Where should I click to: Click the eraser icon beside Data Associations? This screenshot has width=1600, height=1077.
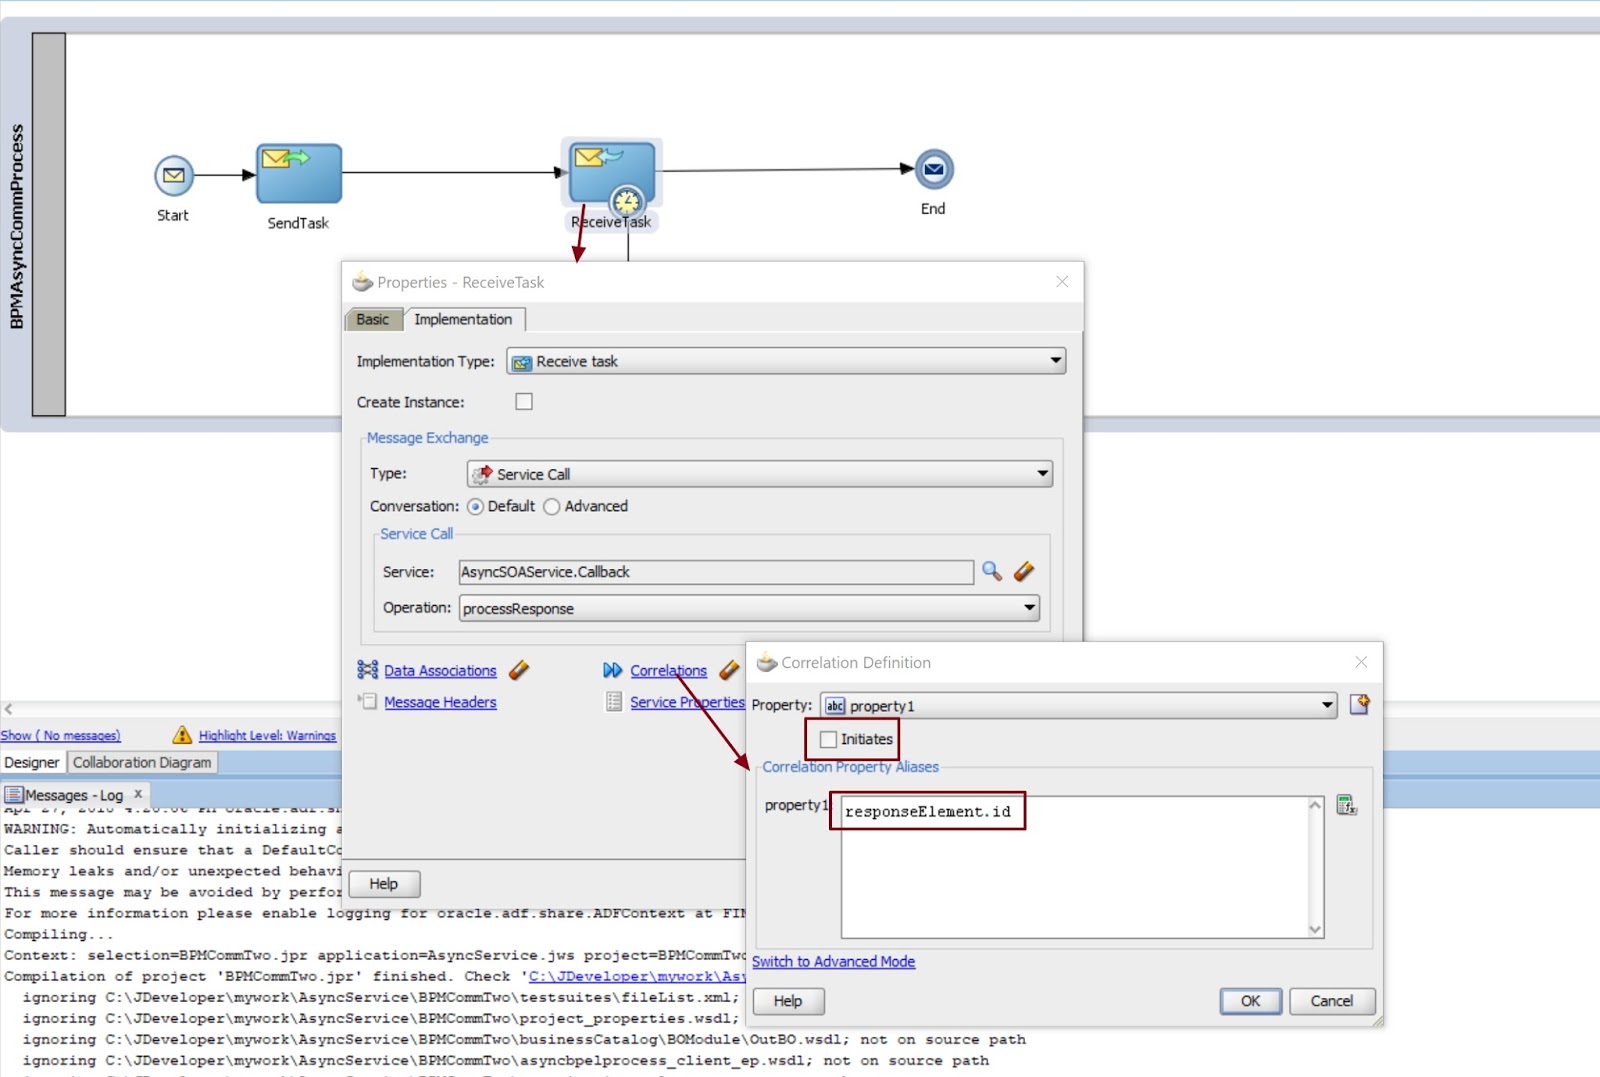pyautogui.click(x=519, y=670)
